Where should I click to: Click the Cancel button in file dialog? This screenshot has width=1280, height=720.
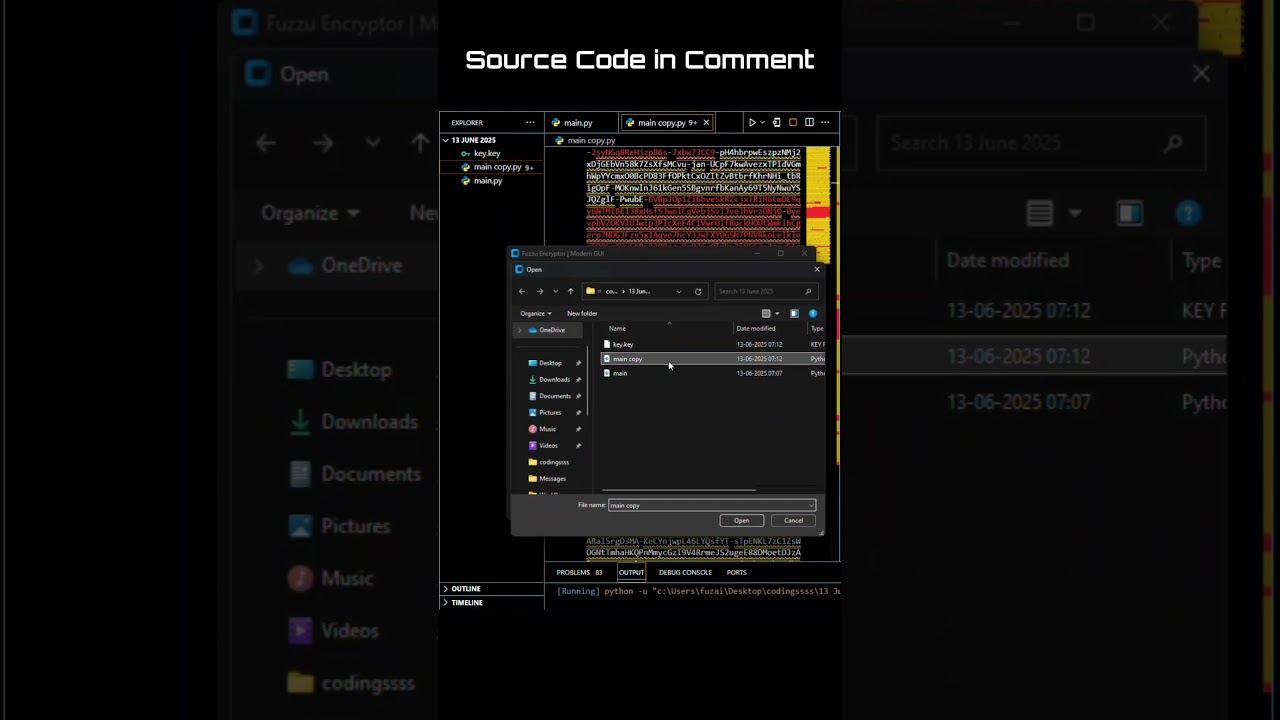(x=793, y=521)
